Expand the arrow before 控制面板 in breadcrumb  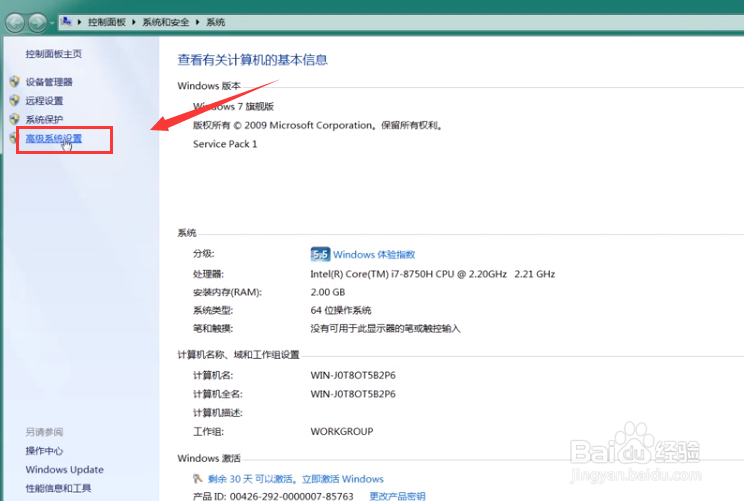tap(79, 22)
